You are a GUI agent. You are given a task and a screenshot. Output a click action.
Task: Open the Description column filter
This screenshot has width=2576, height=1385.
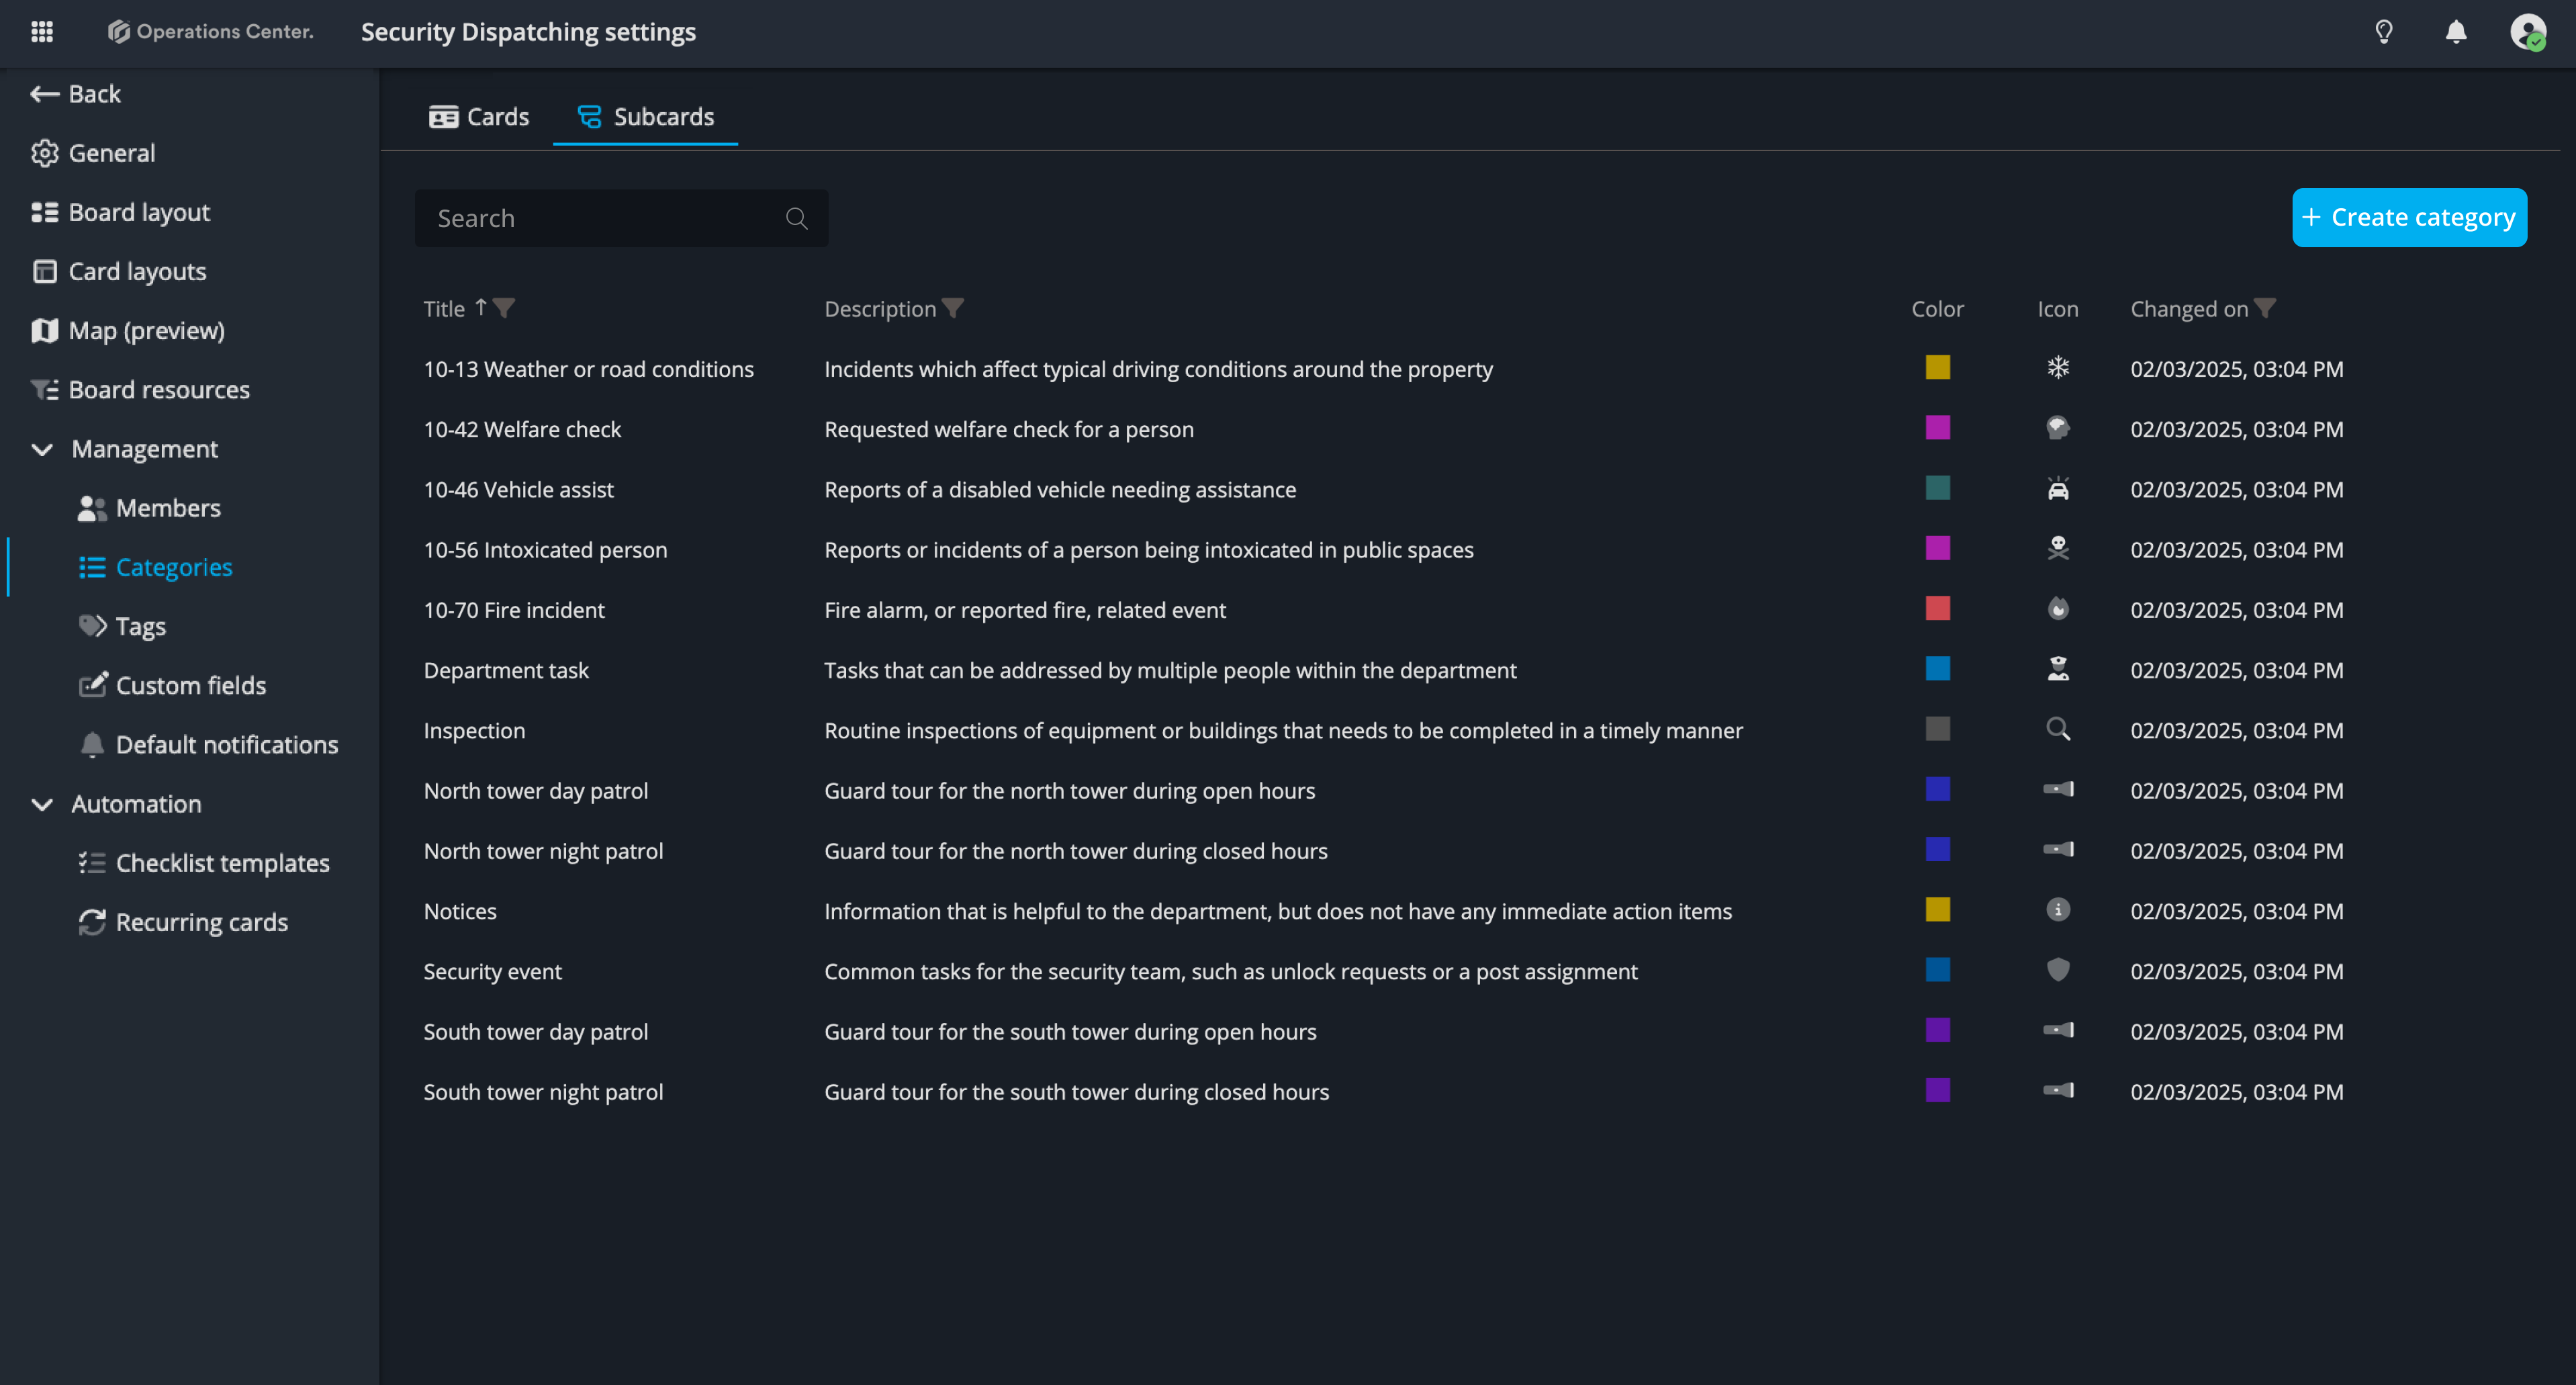954,308
